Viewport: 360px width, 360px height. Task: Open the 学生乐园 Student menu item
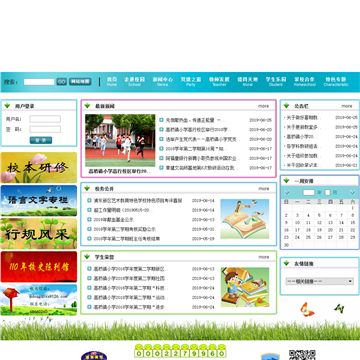coord(276,82)
